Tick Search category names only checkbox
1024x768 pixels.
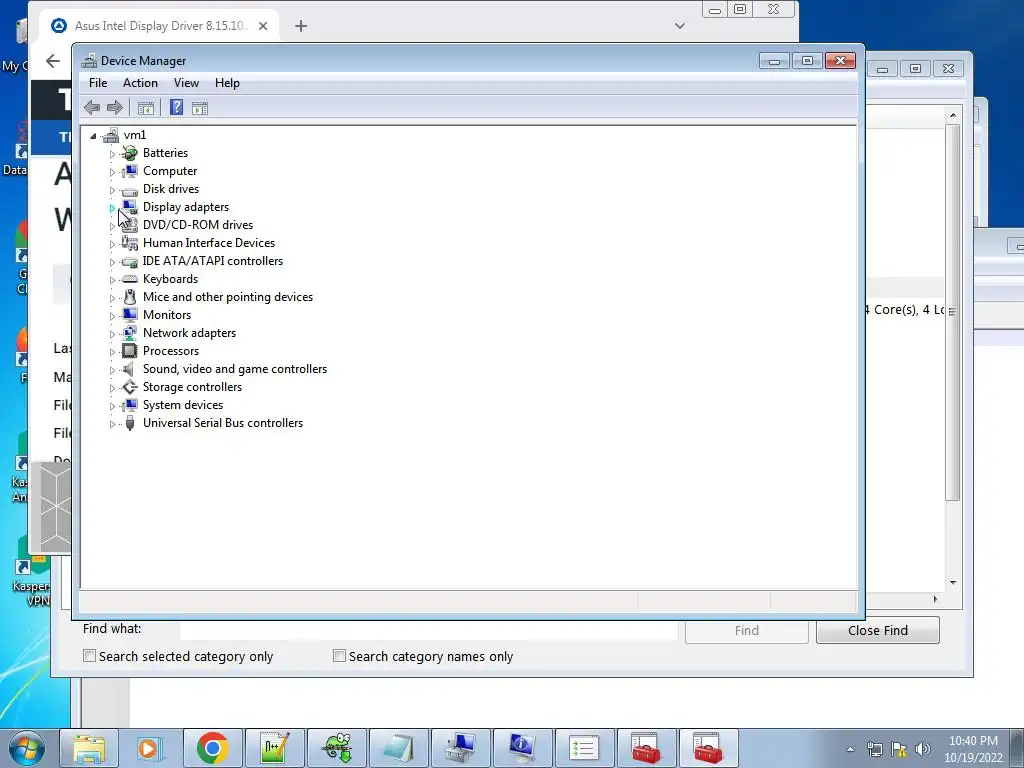pyautogui.click(x=339, y=656)
